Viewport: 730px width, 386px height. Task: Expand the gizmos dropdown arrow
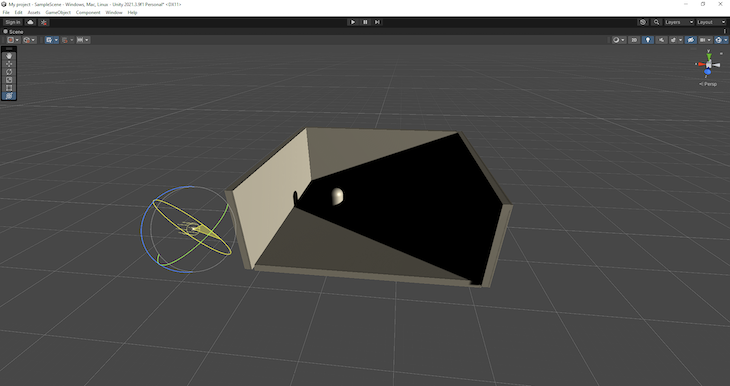726,40
